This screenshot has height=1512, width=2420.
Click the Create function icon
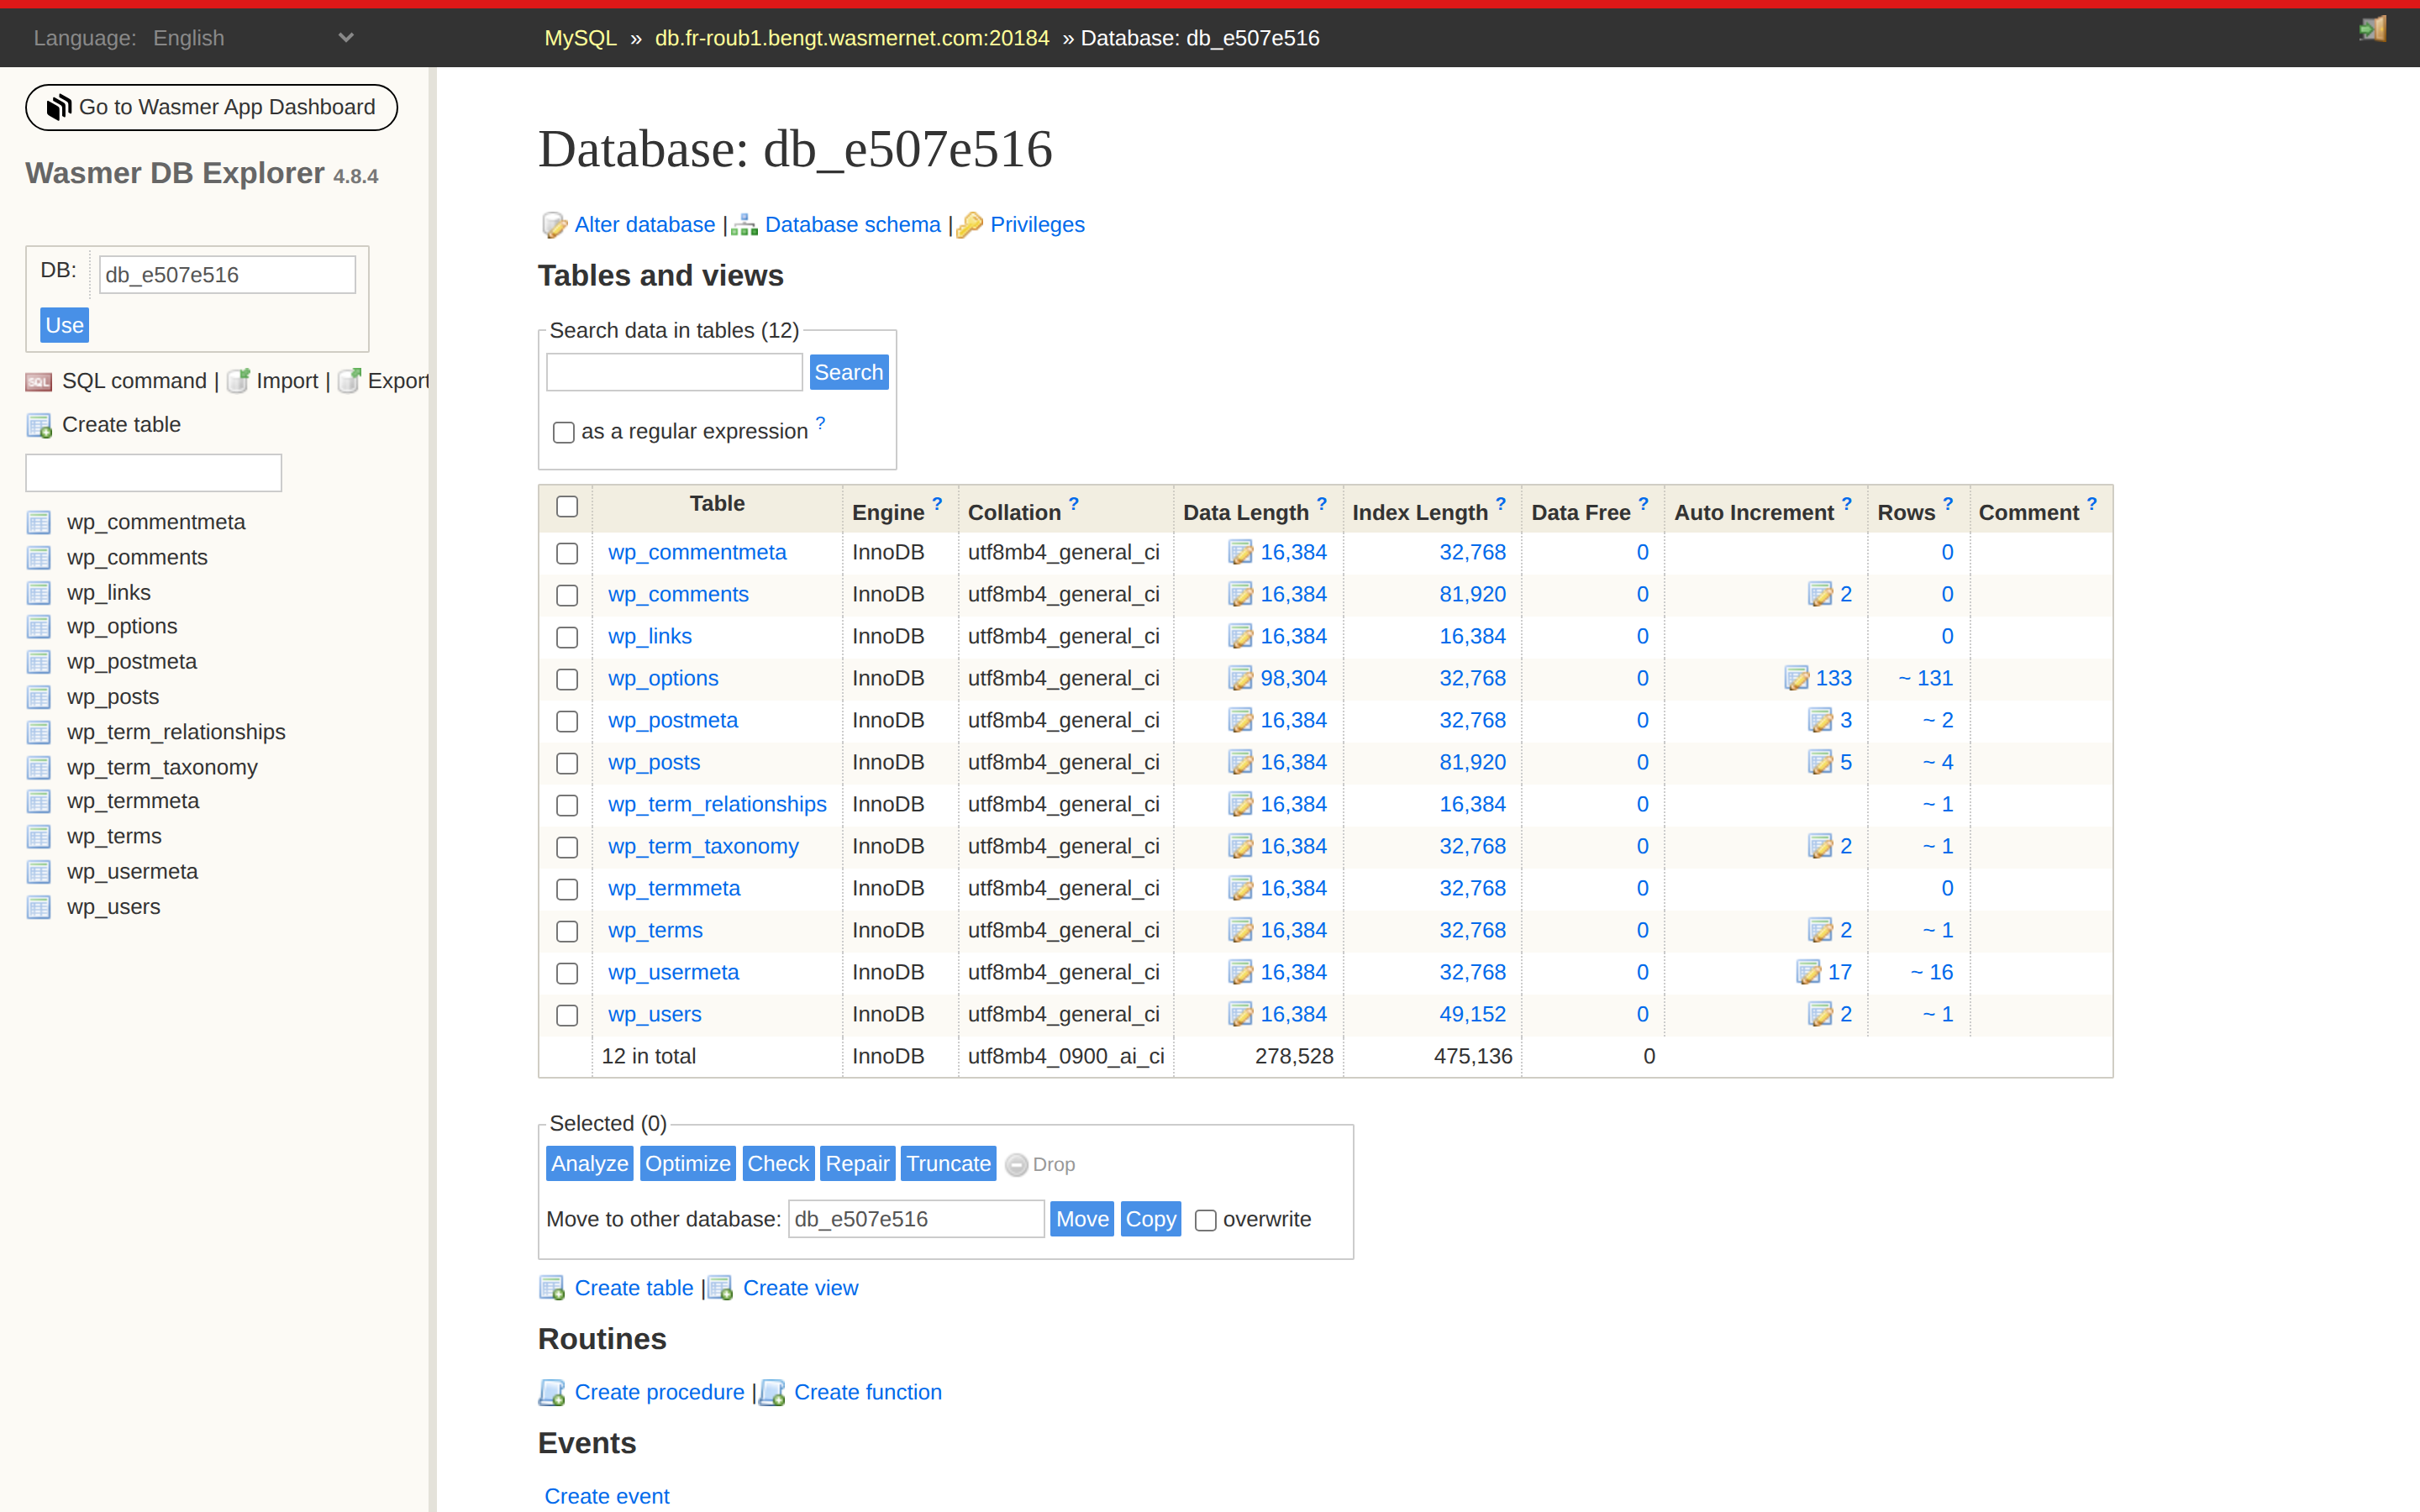point(772,1393)
